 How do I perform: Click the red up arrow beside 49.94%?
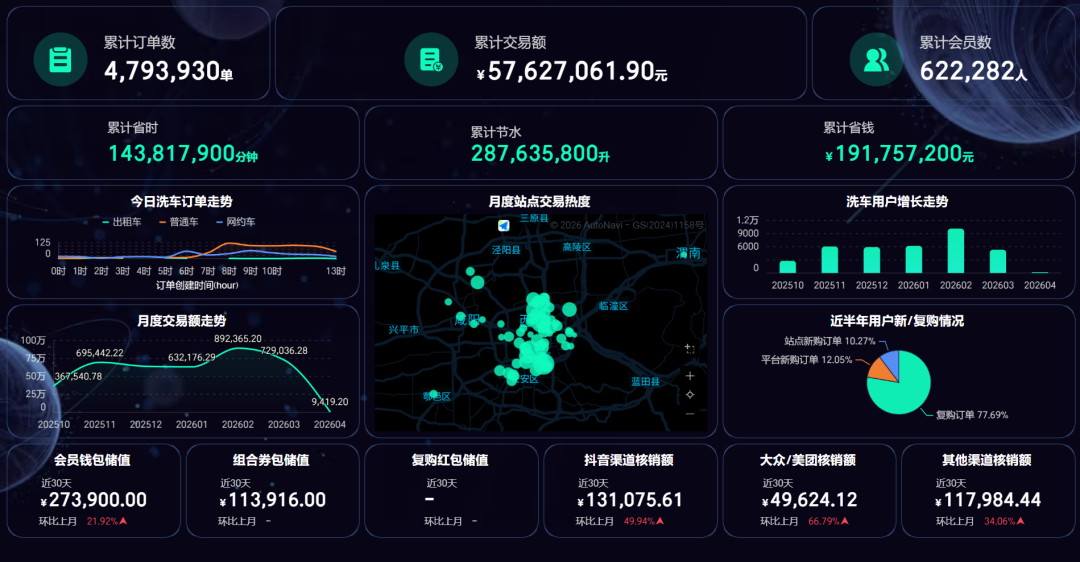point(660,521)
